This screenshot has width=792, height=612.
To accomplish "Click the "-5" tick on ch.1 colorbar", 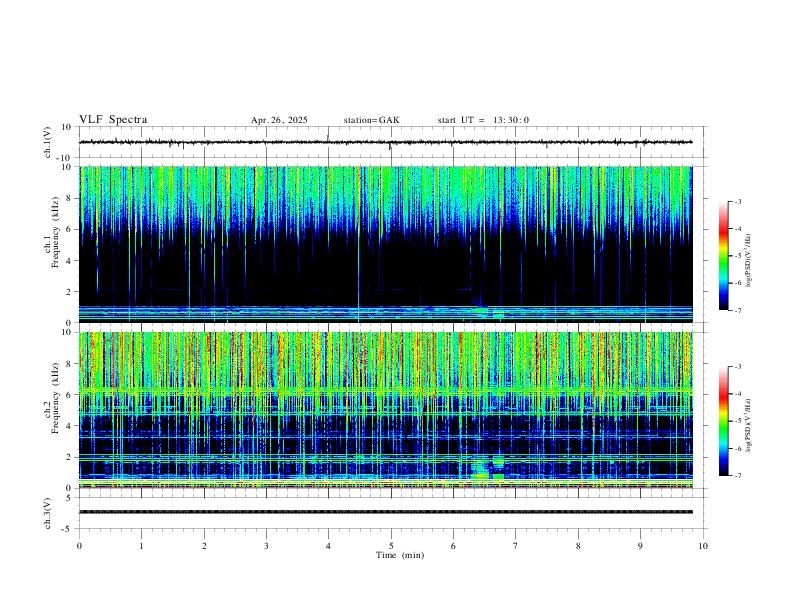I will coord(738,256).
